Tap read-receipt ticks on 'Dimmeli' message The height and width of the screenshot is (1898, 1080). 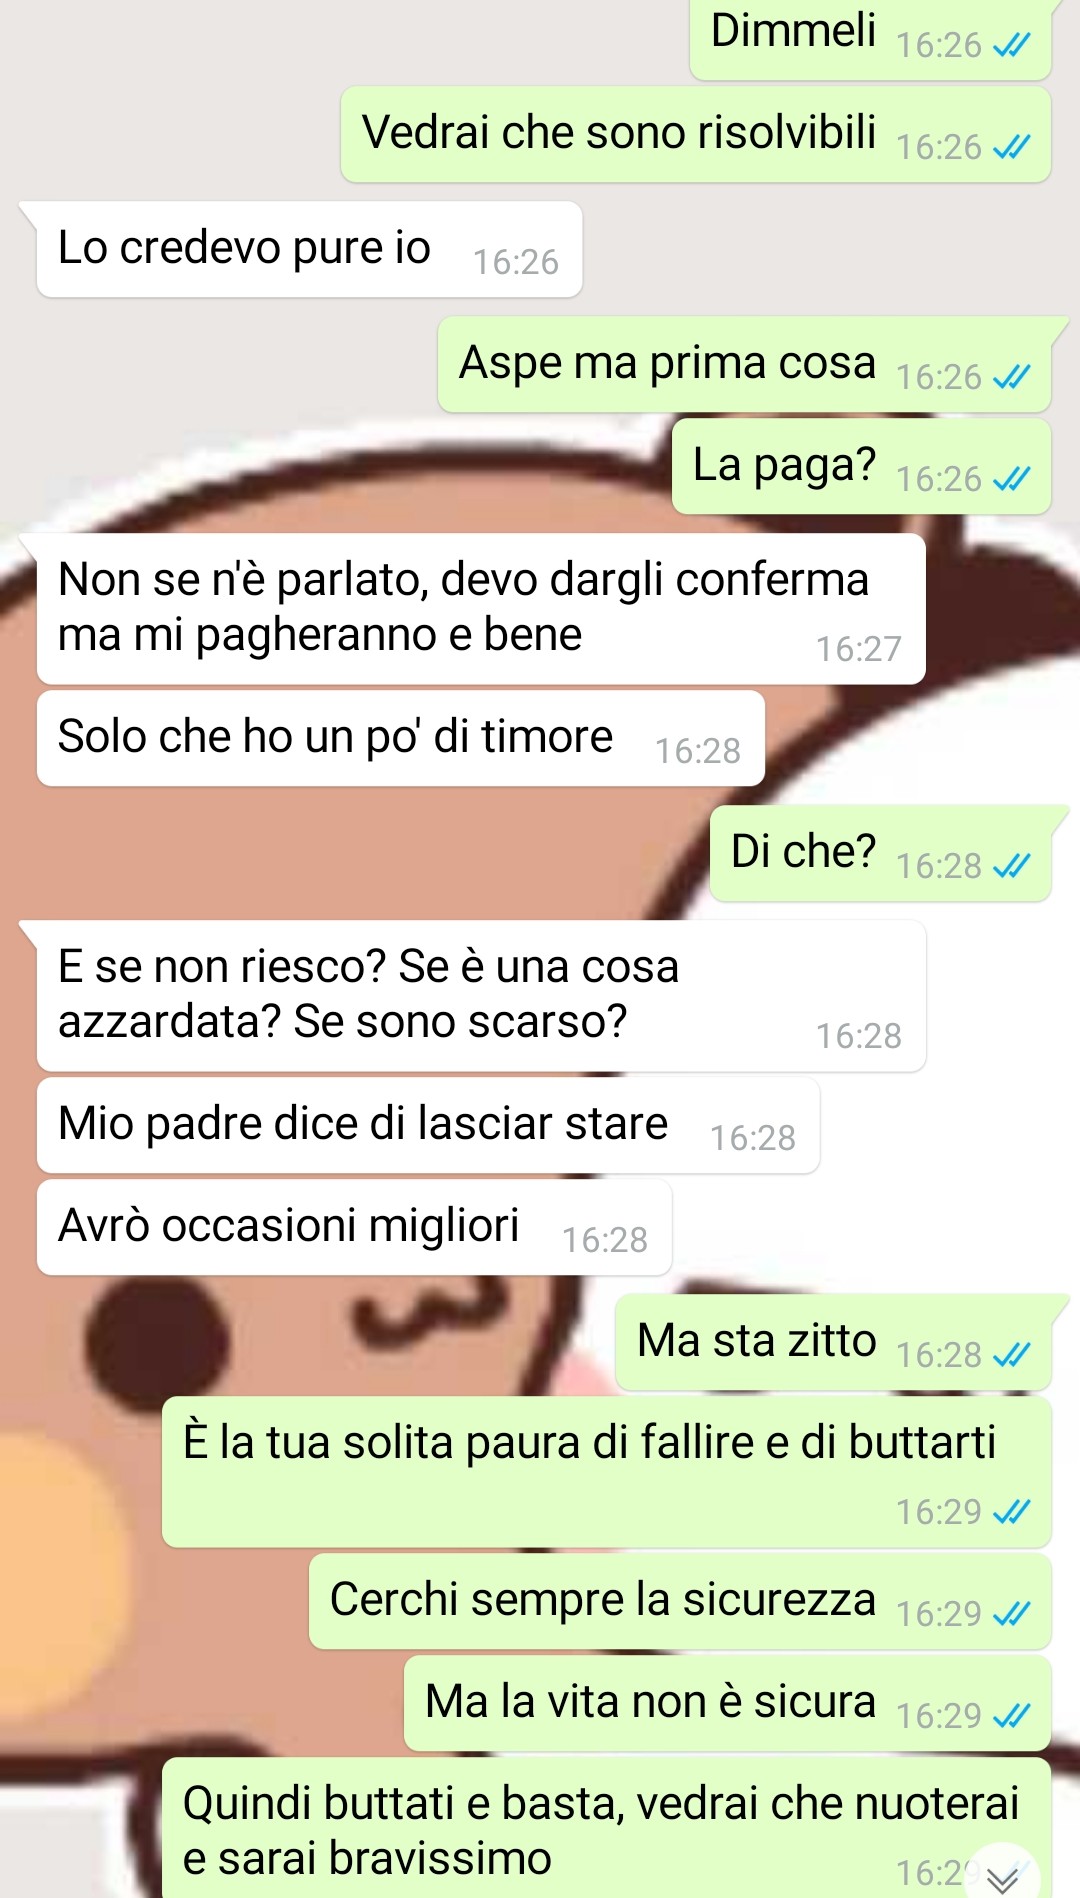click(1011, 45)
